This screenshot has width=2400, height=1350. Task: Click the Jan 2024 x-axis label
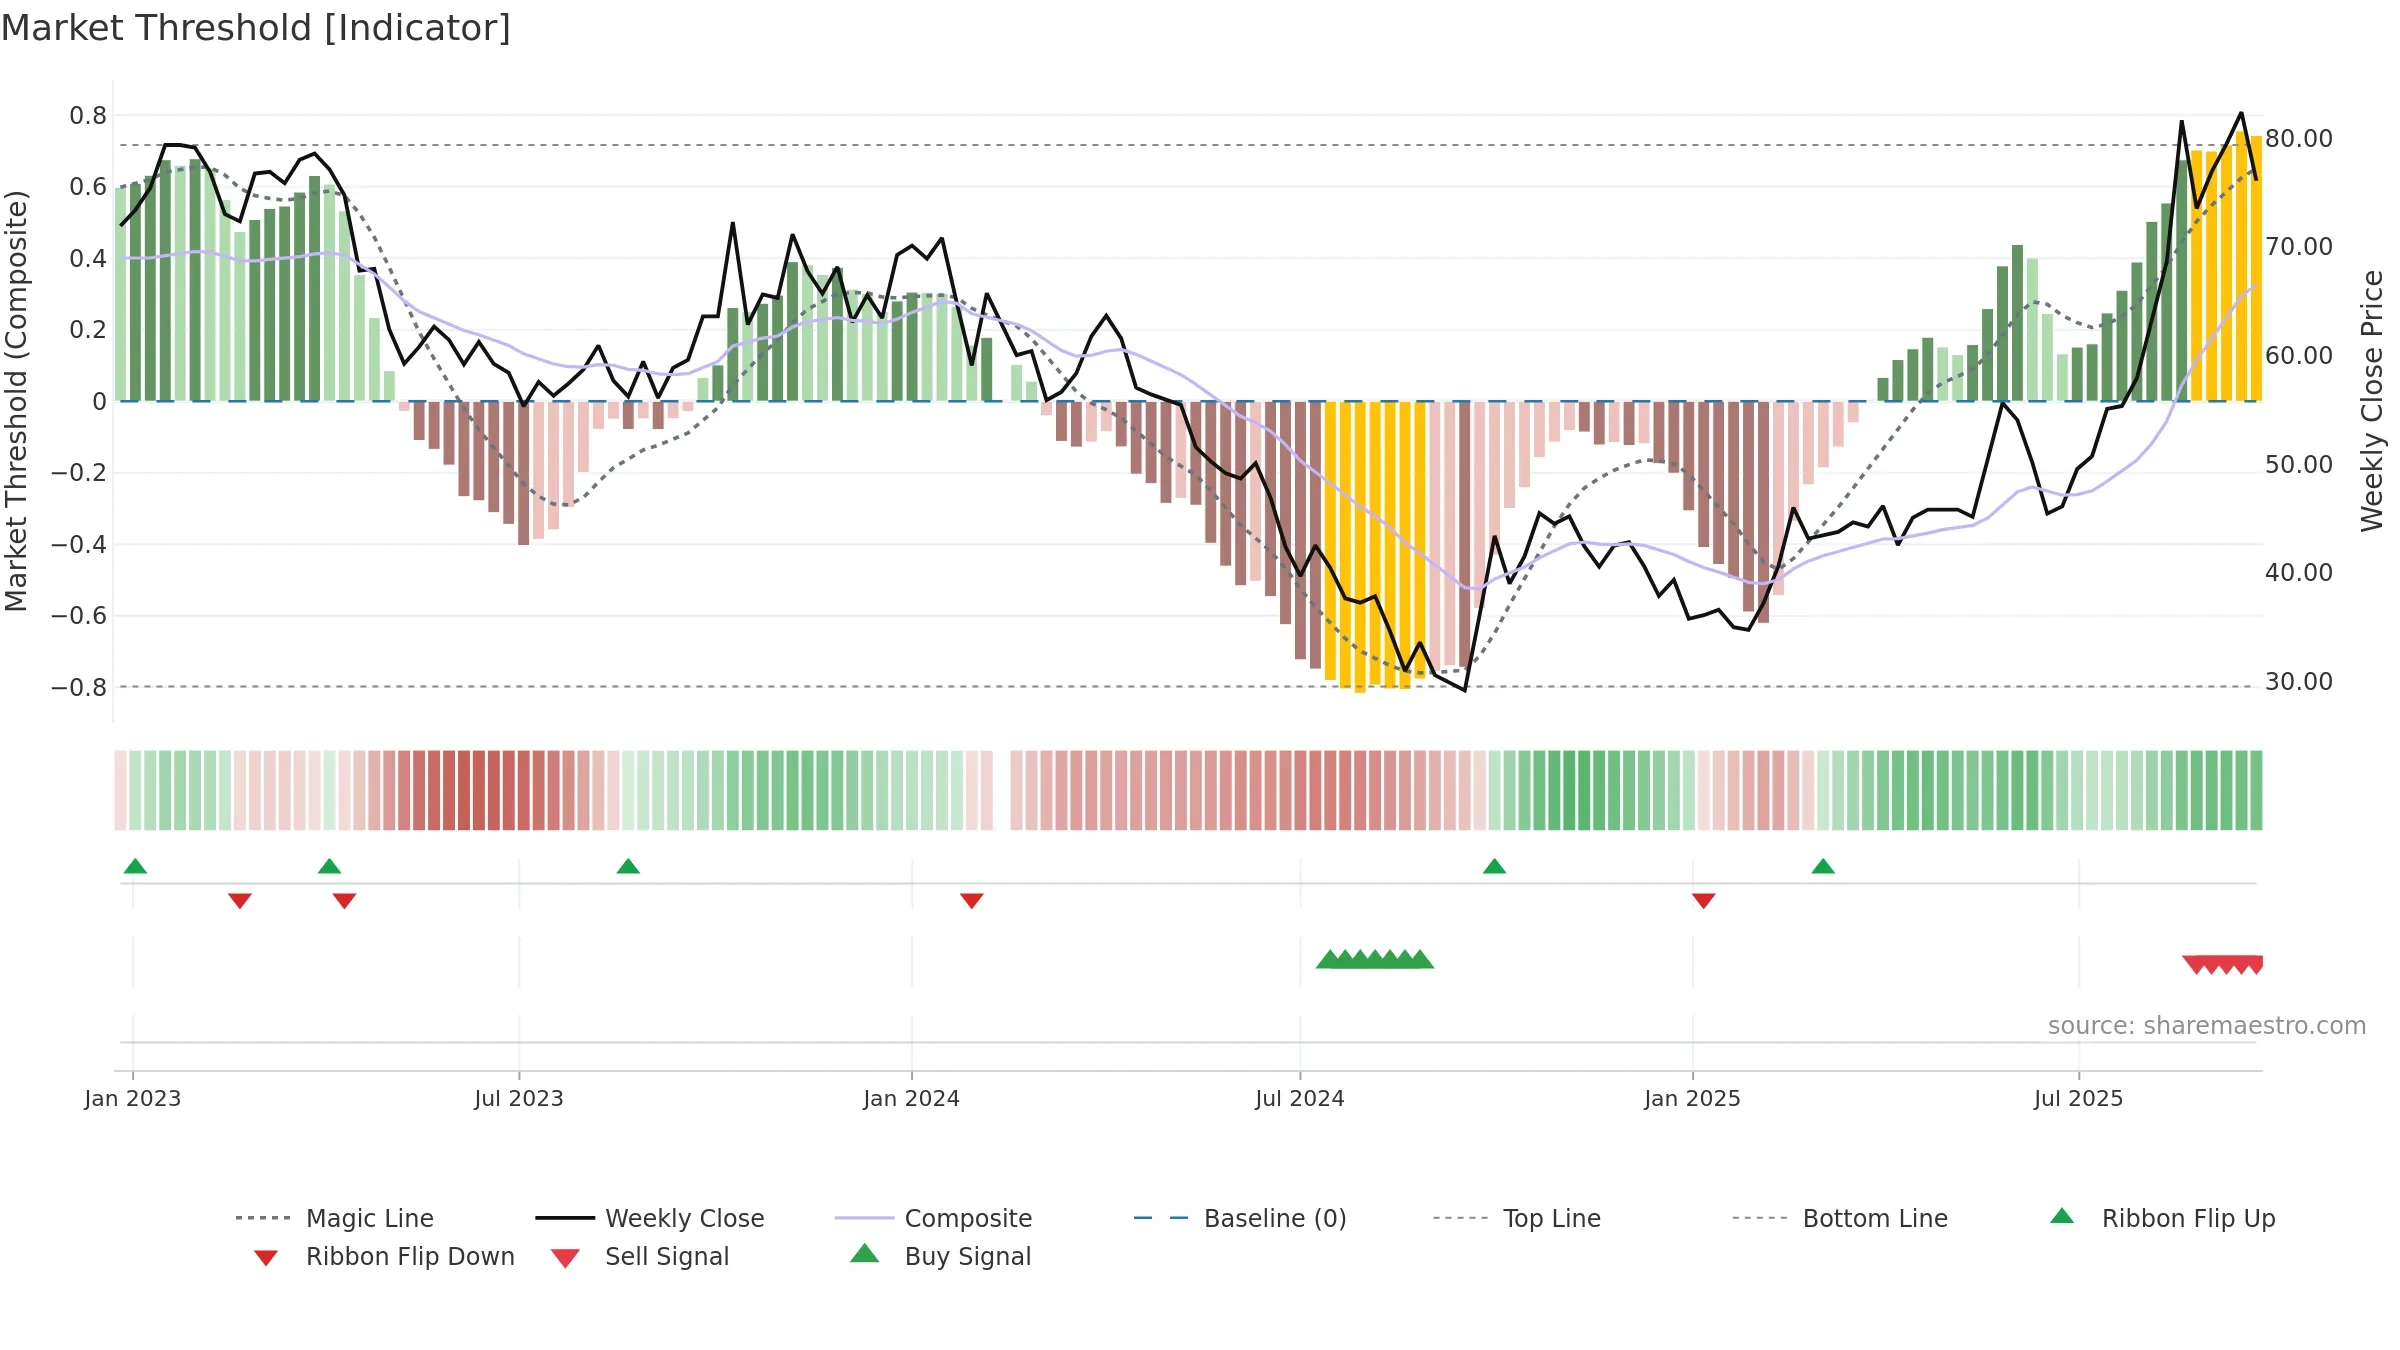point(912,1098)
